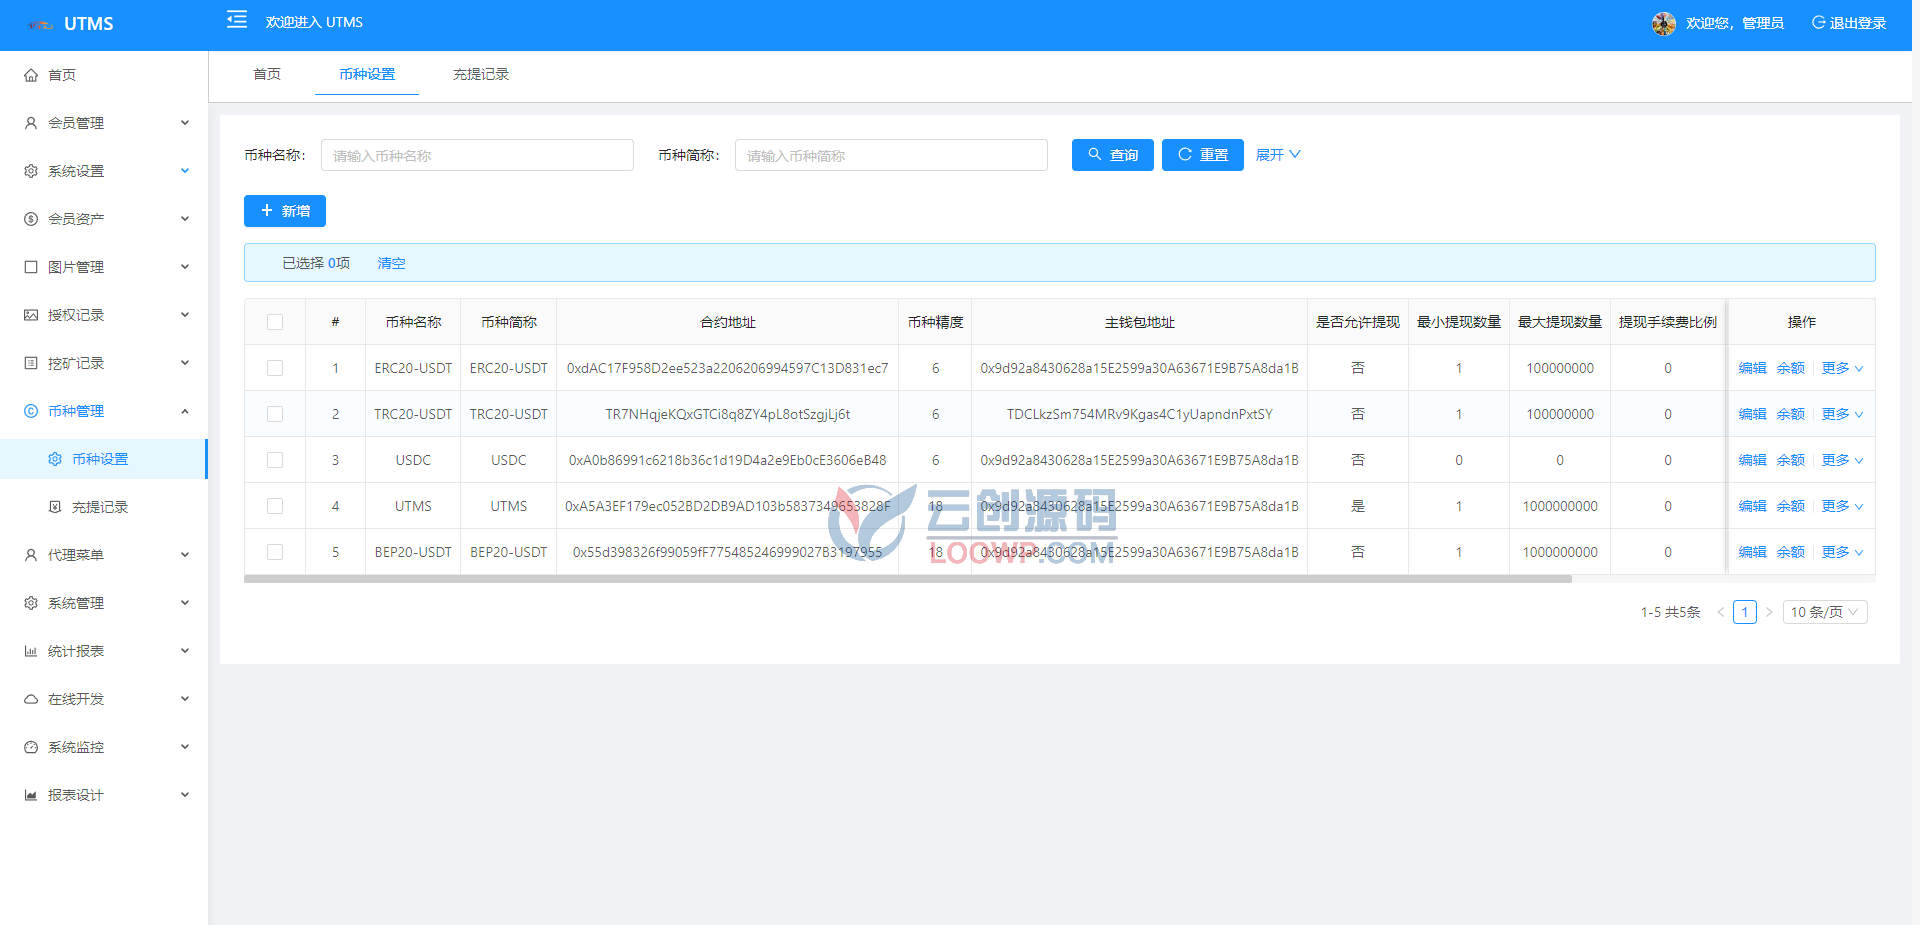Click 清空 to clear selection
1920x925 pixels.
[x=391, y=263]
